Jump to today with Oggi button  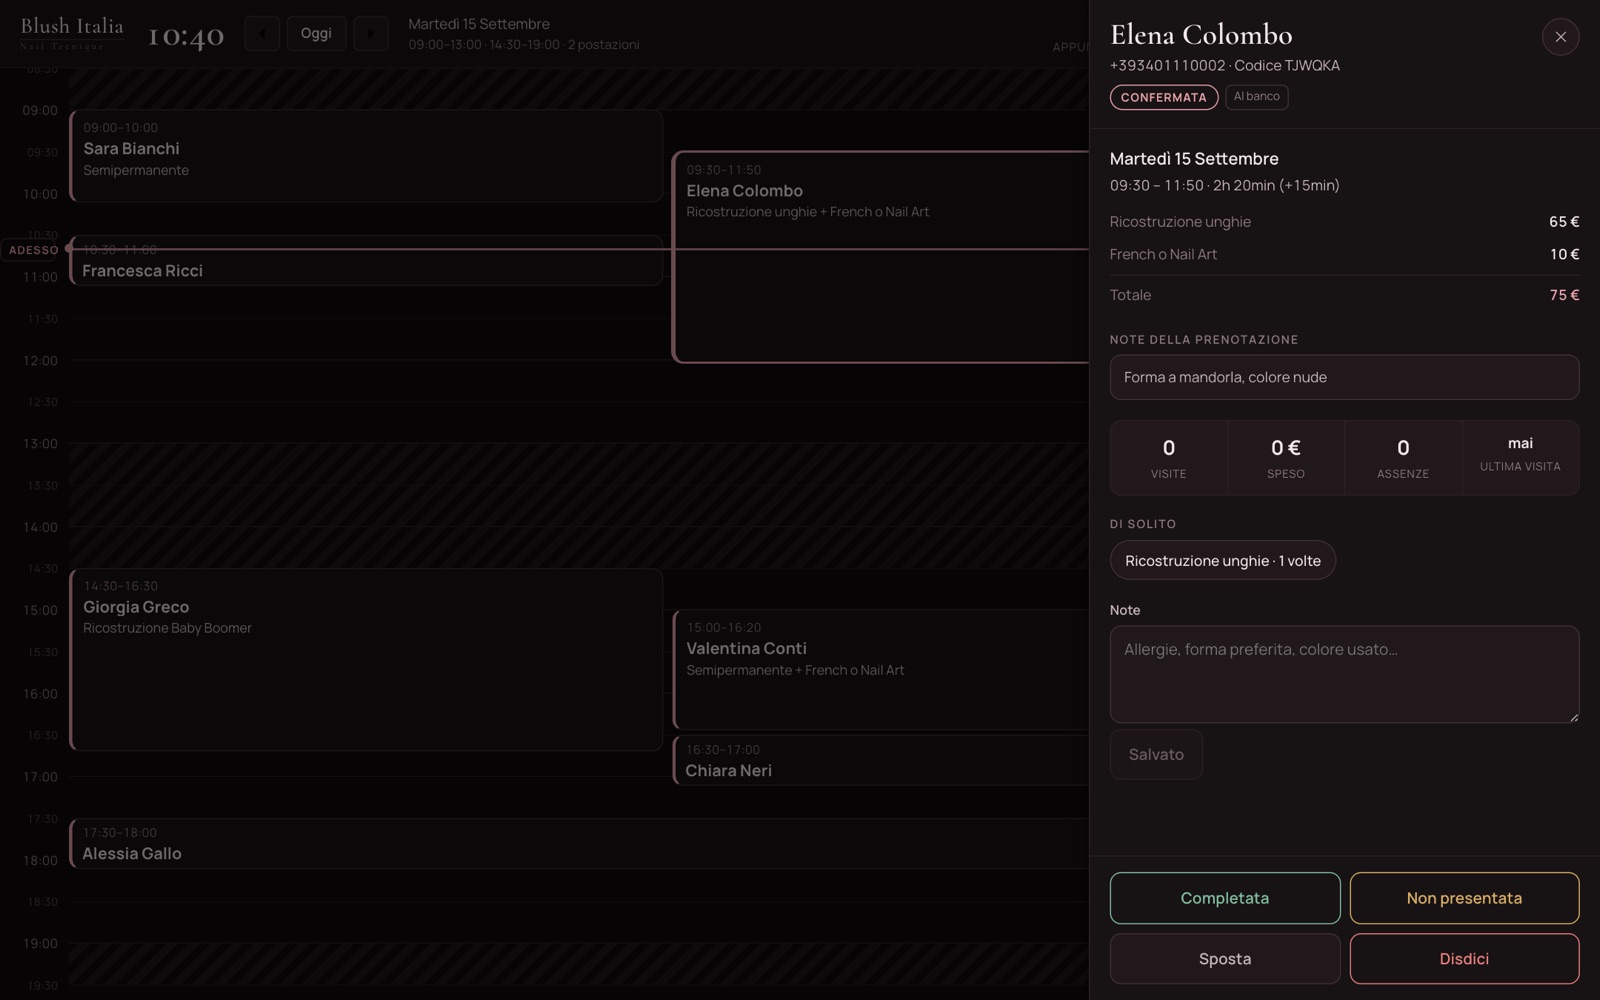pyautogui.click(x=316, y=33)
